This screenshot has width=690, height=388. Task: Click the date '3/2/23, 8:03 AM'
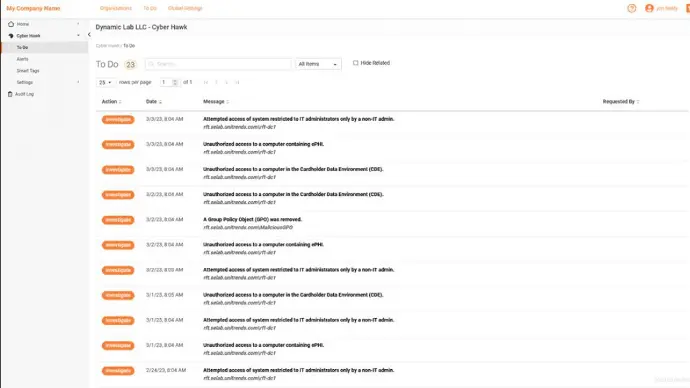(165, 270)
